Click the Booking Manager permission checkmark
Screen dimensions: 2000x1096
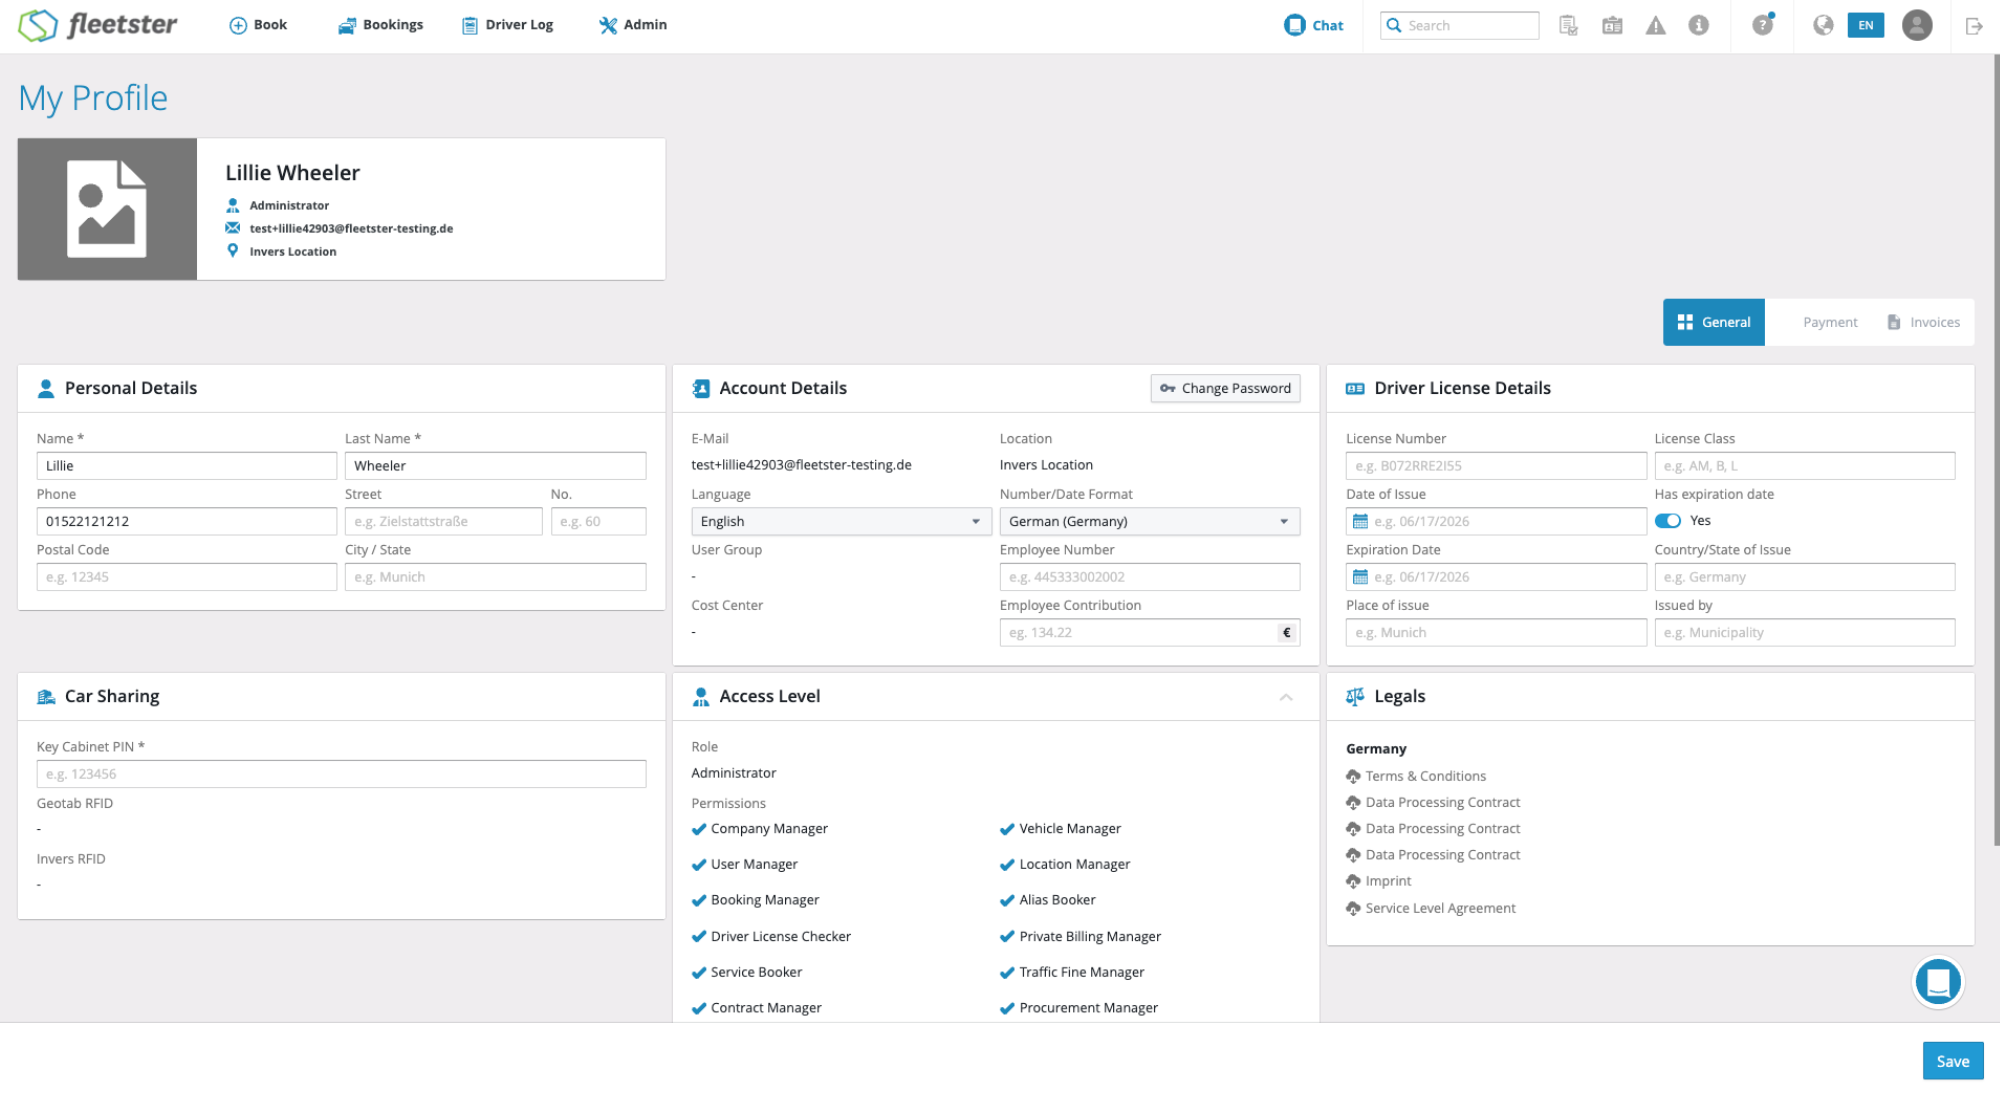point(699,901)
